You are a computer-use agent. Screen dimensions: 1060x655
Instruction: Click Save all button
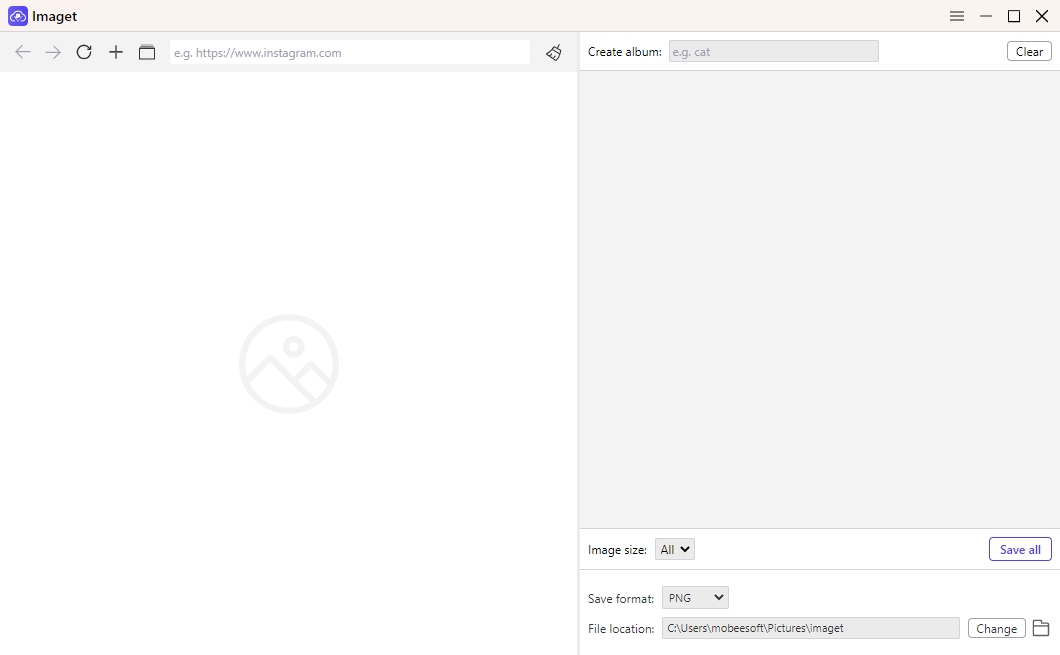1019,550
